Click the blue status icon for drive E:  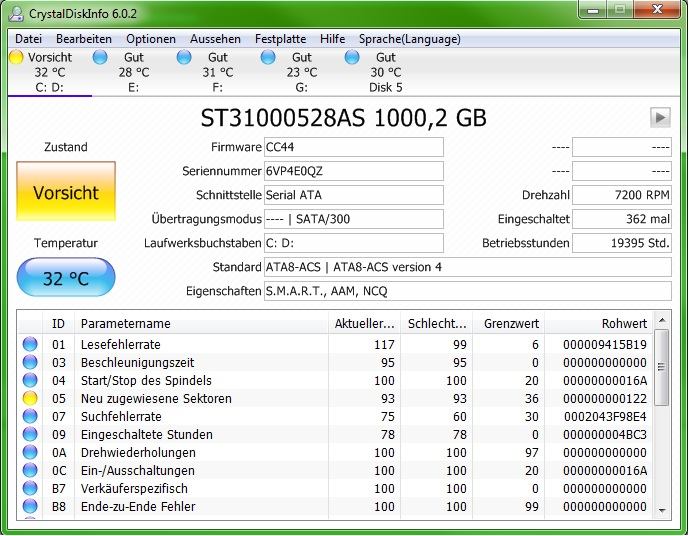tap(100, 57)
